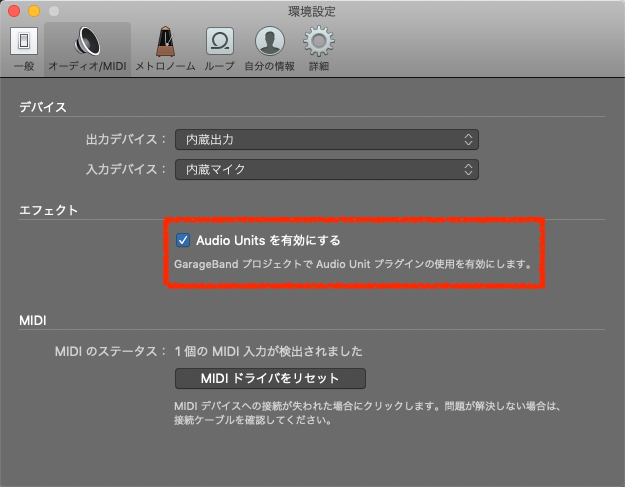
Task: Click the 1 個の MIDI 入力が検出されました status text
Action: click(x=269, y=351)
